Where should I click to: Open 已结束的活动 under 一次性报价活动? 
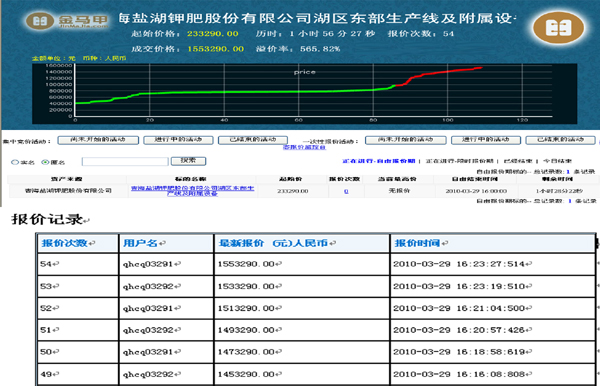[561, 140]
